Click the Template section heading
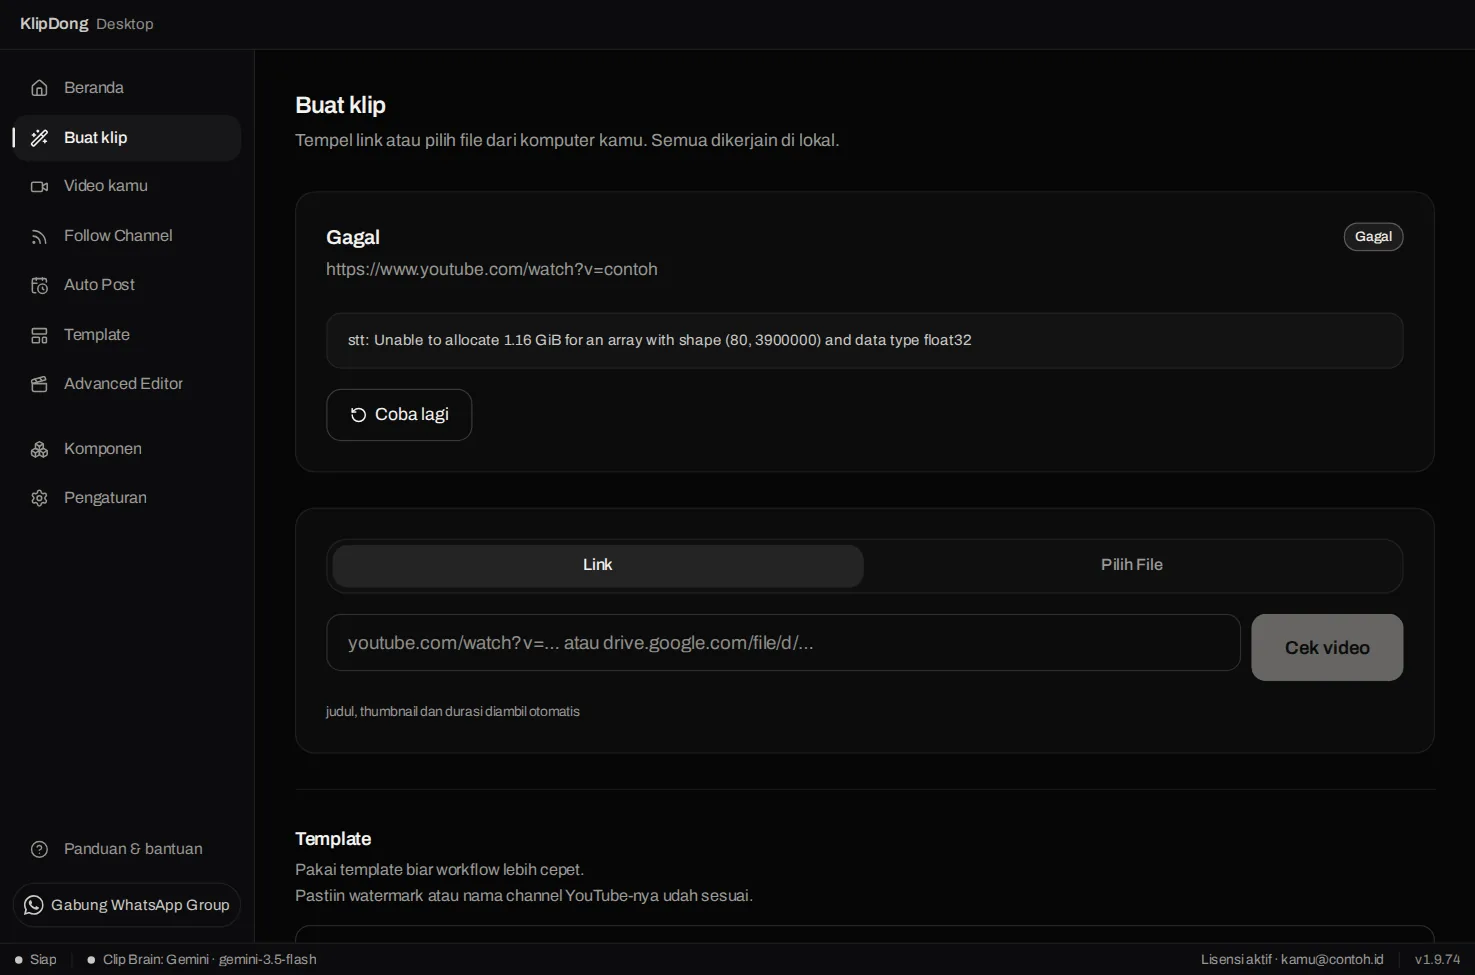 (333, 839)
